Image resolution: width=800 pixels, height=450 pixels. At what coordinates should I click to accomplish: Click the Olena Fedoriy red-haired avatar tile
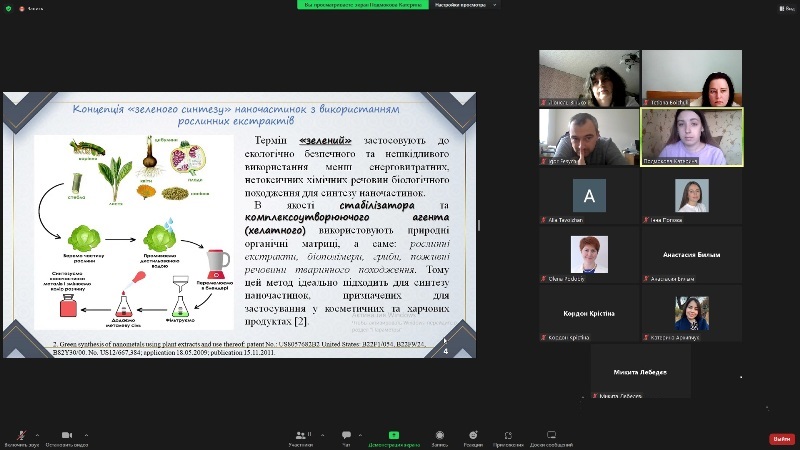click(589, 255)
